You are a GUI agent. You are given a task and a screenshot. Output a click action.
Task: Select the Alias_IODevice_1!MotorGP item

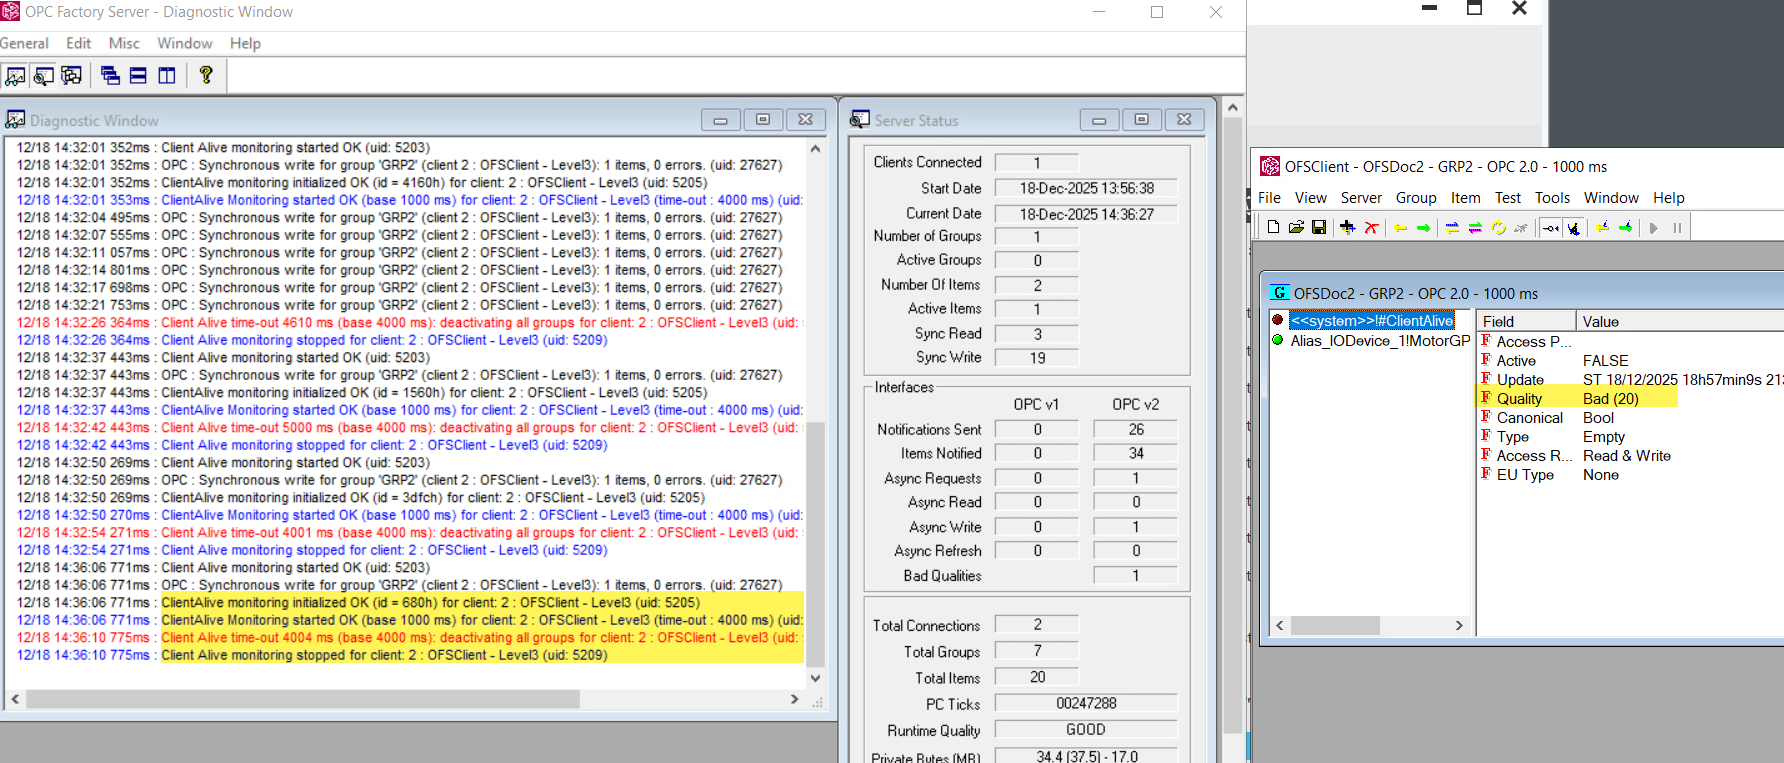tap(1380, 341)
